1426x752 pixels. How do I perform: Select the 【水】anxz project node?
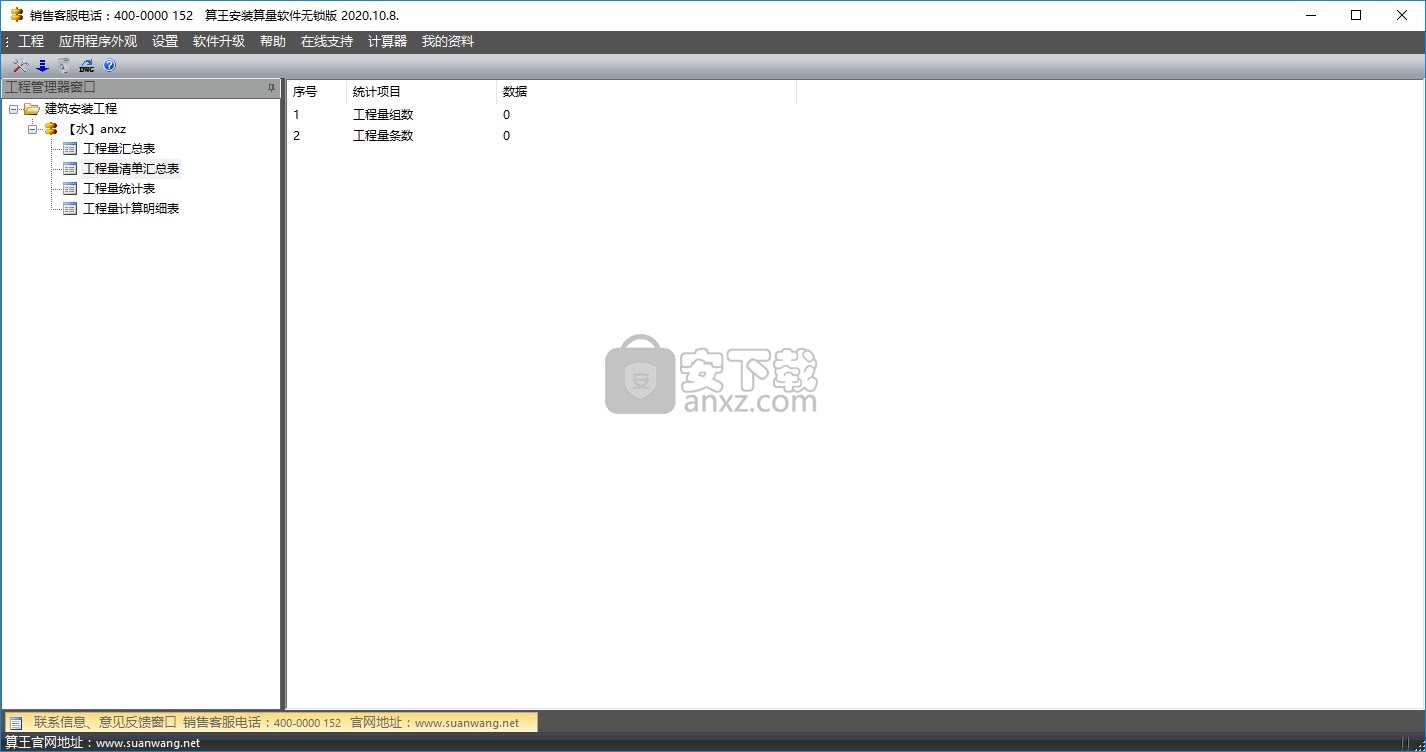(95, 129)
